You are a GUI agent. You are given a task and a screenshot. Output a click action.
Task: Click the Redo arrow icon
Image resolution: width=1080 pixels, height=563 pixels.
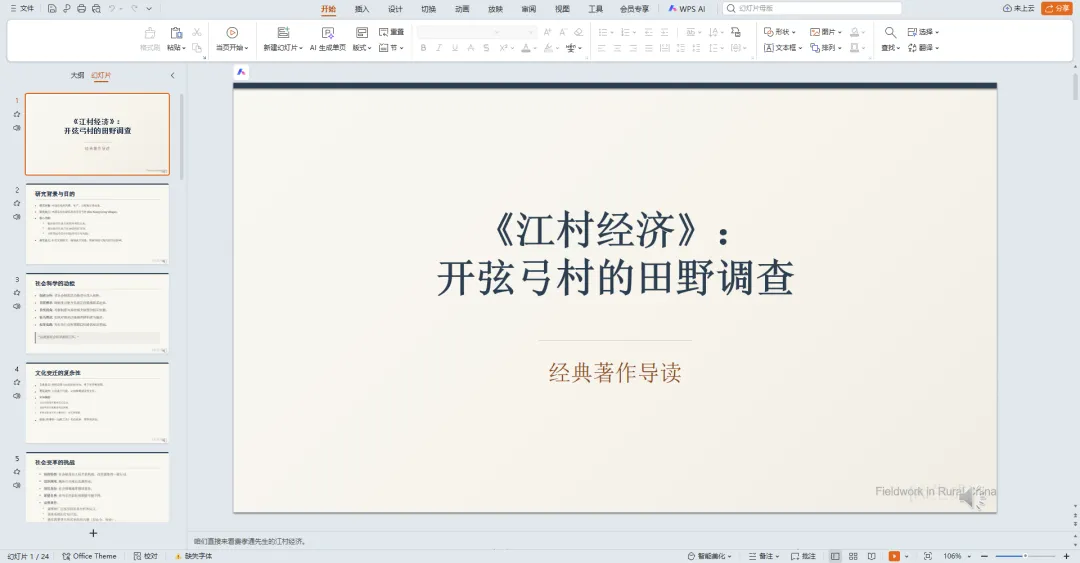(134, 8)
